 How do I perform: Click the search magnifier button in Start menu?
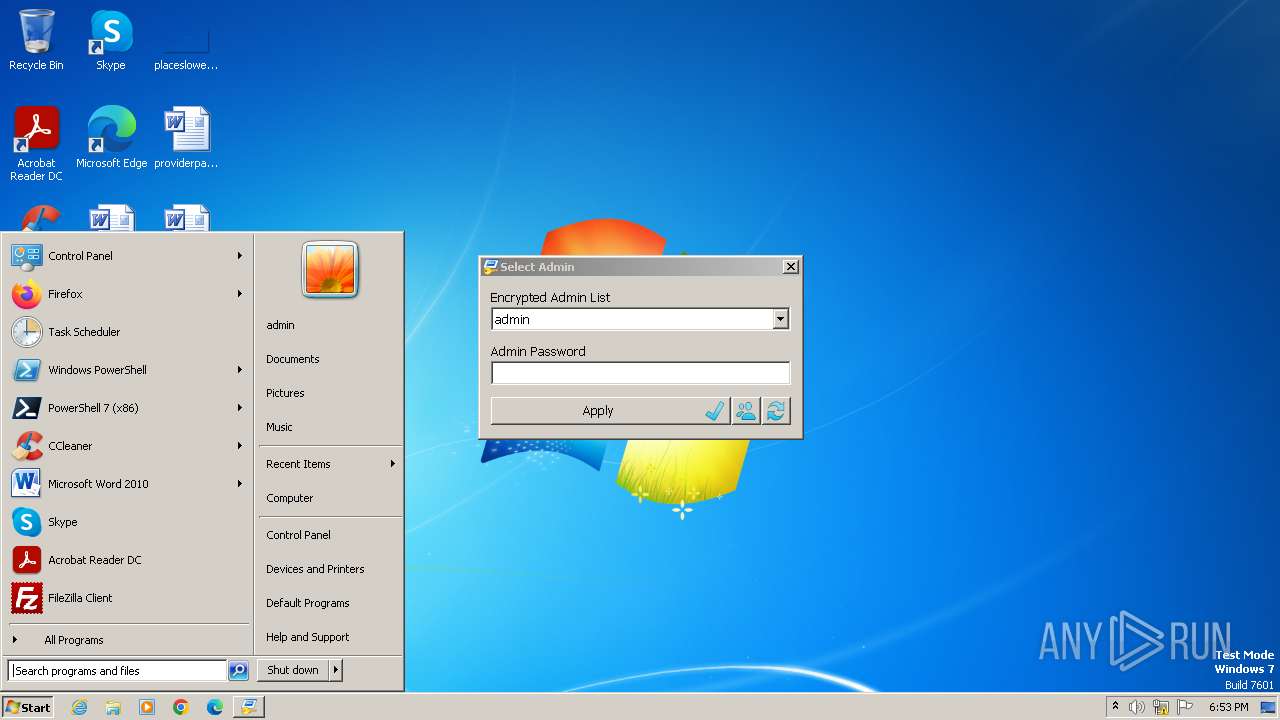pos(238,671)
